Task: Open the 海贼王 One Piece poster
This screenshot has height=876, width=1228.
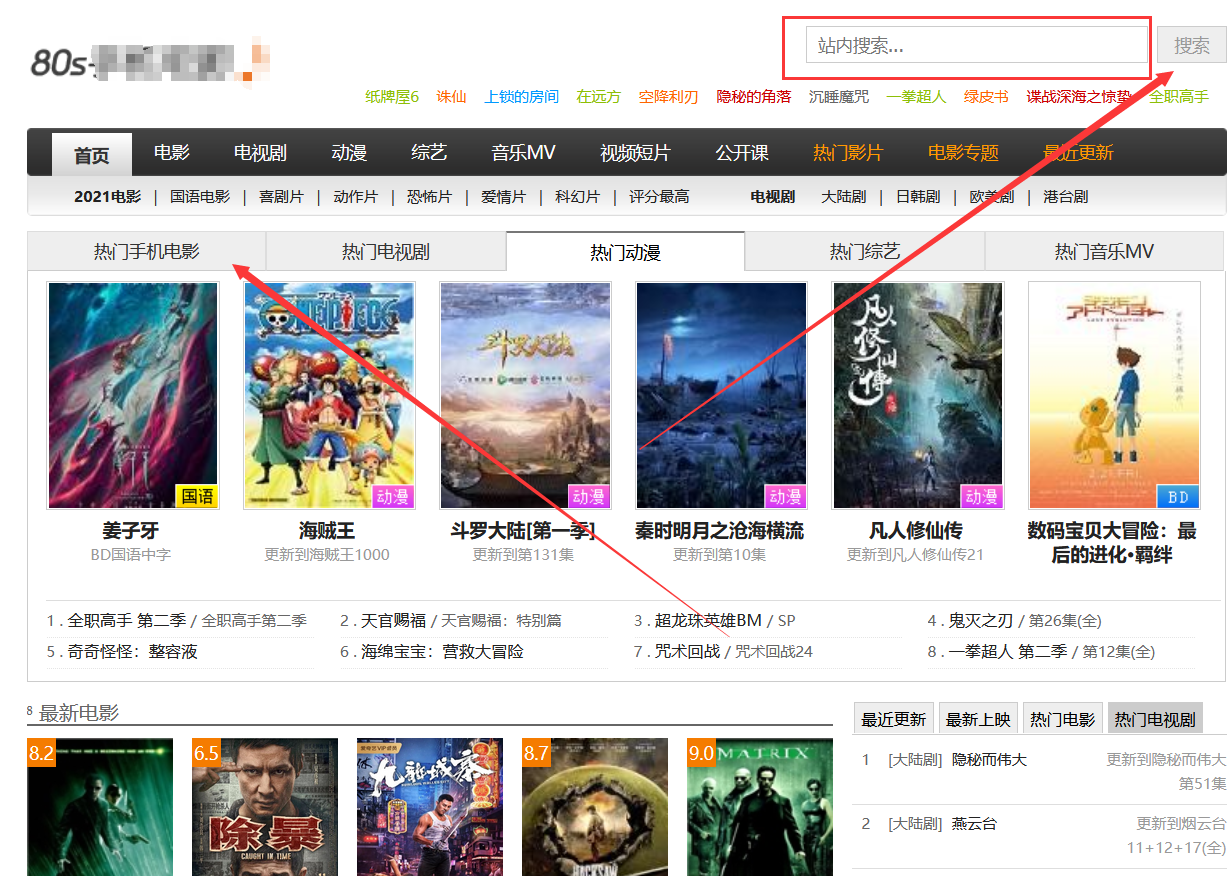Action: tap(329, 395)
